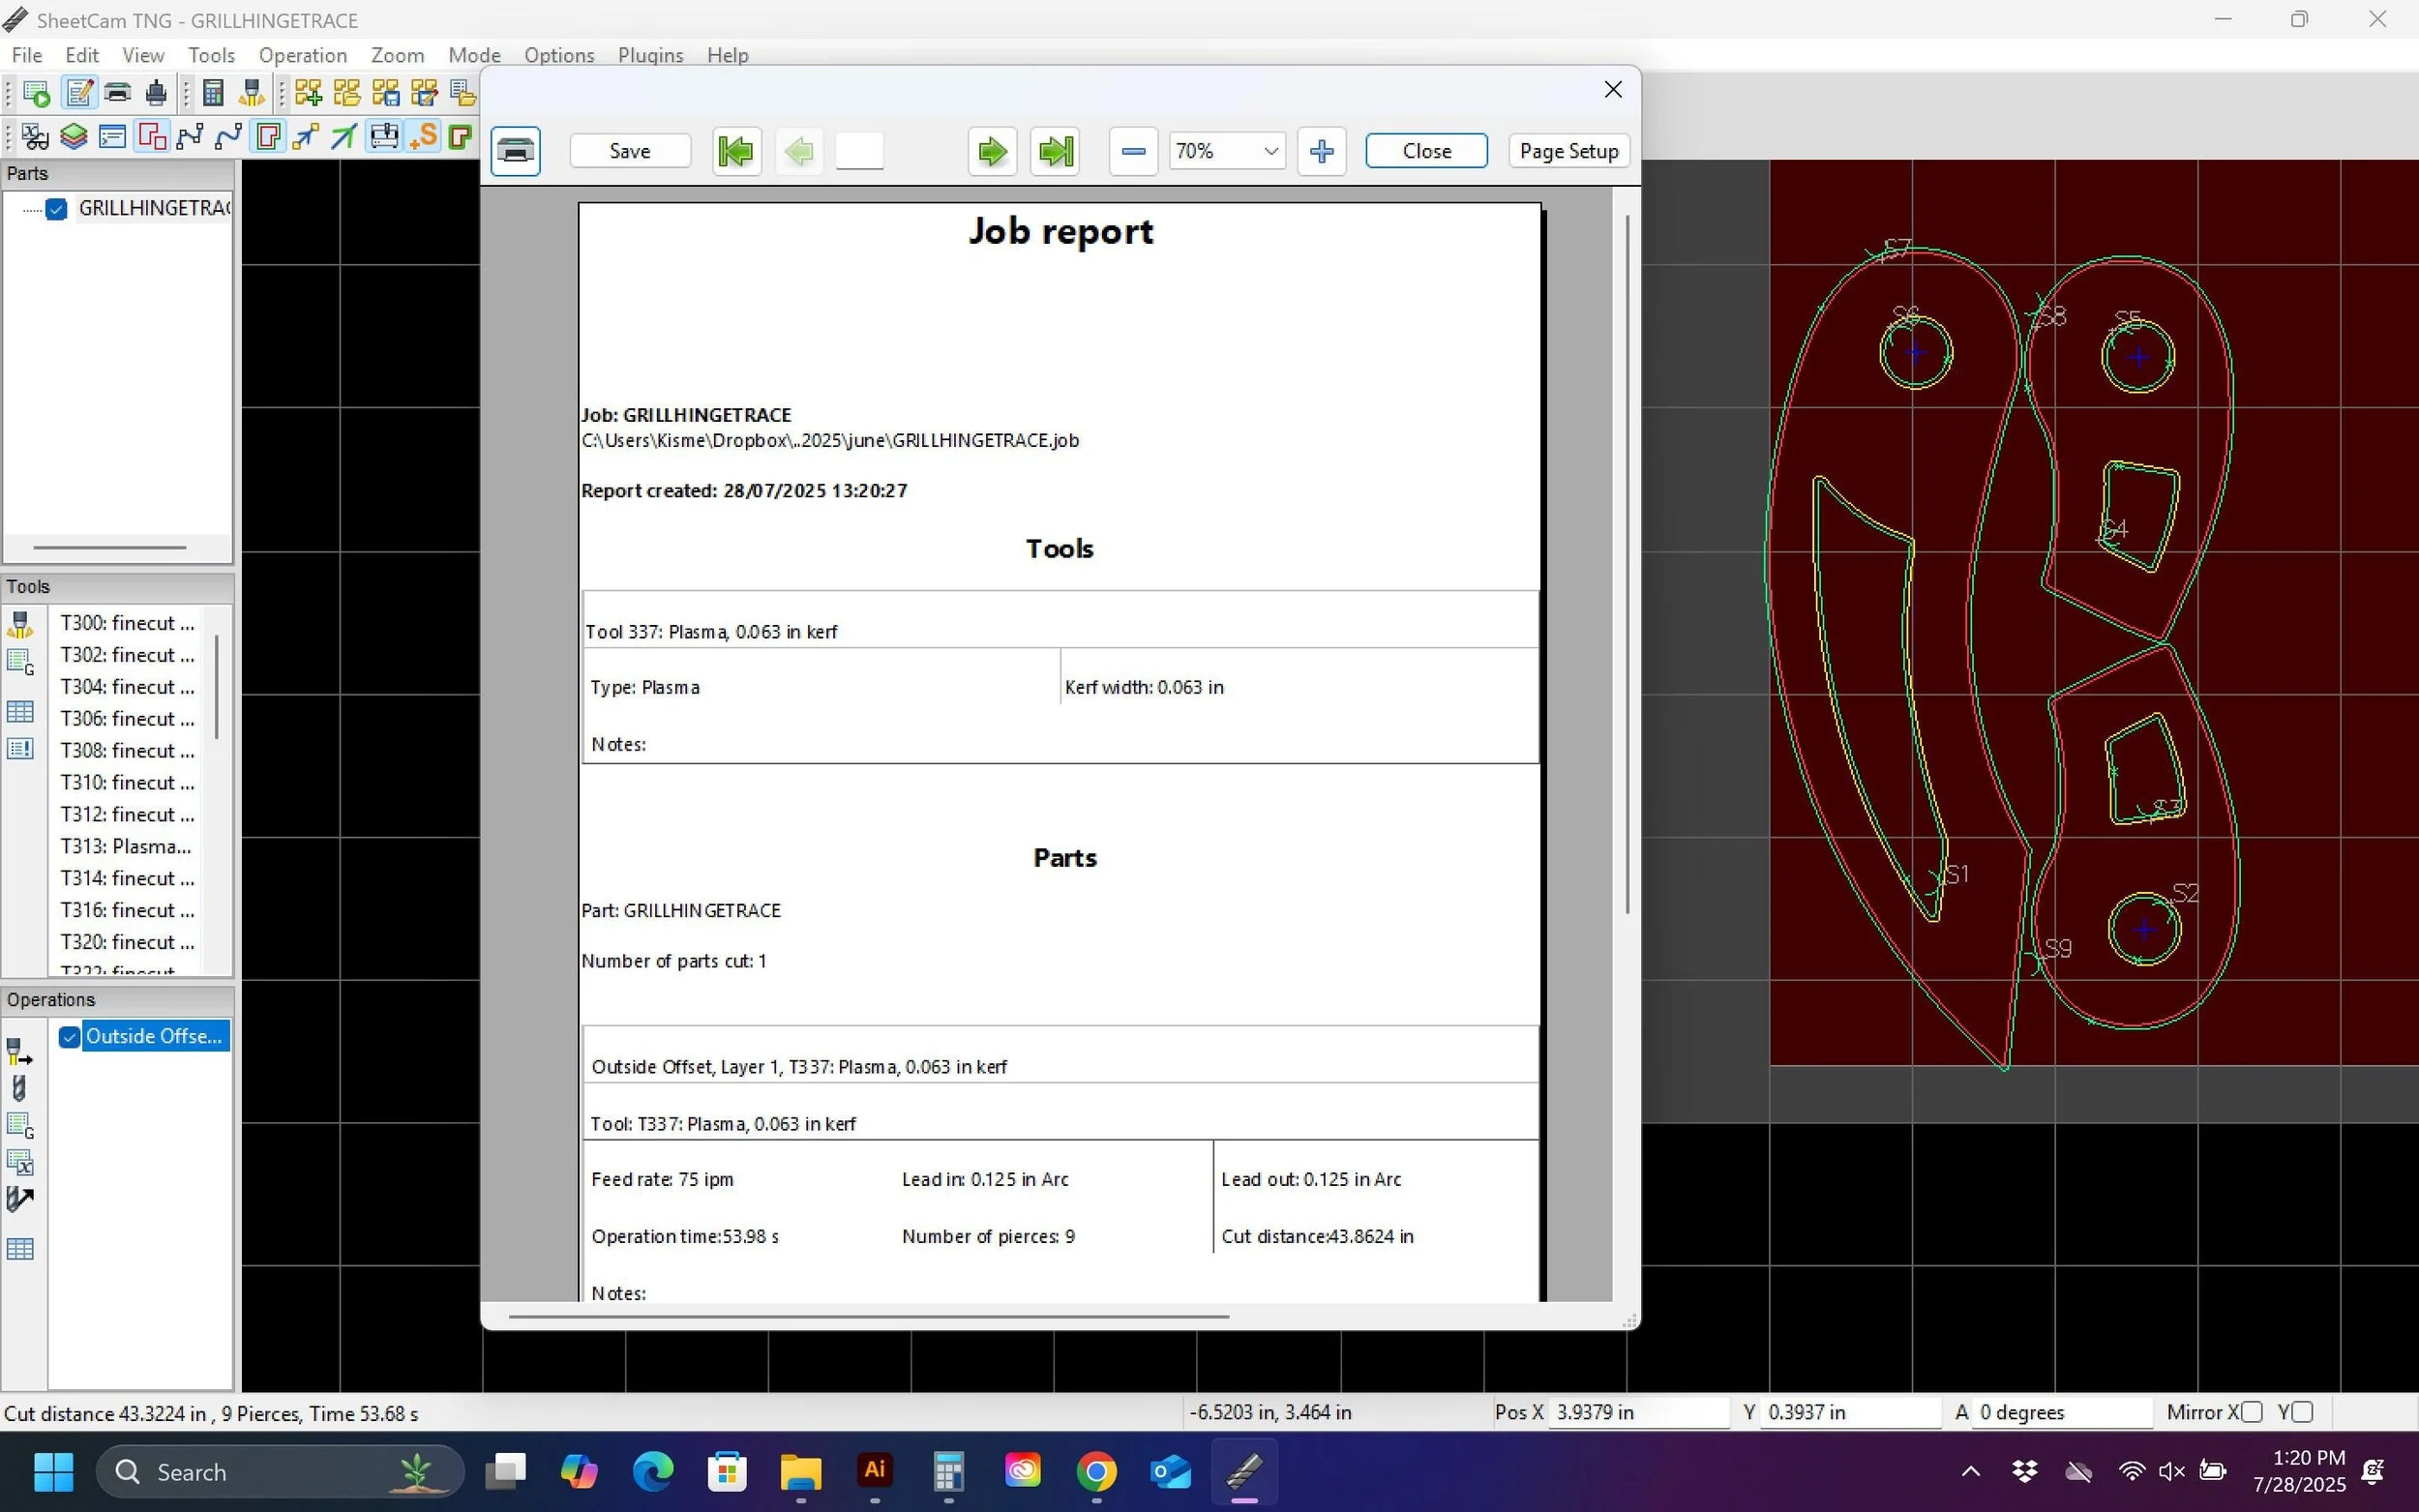
Task: Click the green and blue rapid moves arrow icon
Action: [x=345, y=136]
